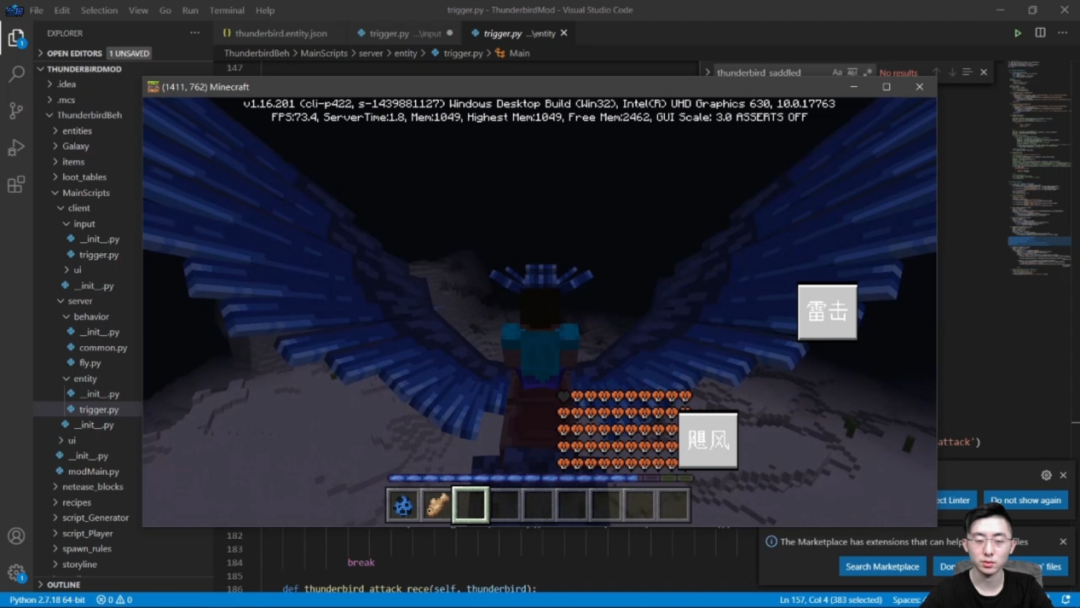Image resolution: width=1080 pixels, height=608 pixels.
Task: Expand the entities folder
Action: tap(76, 131)
